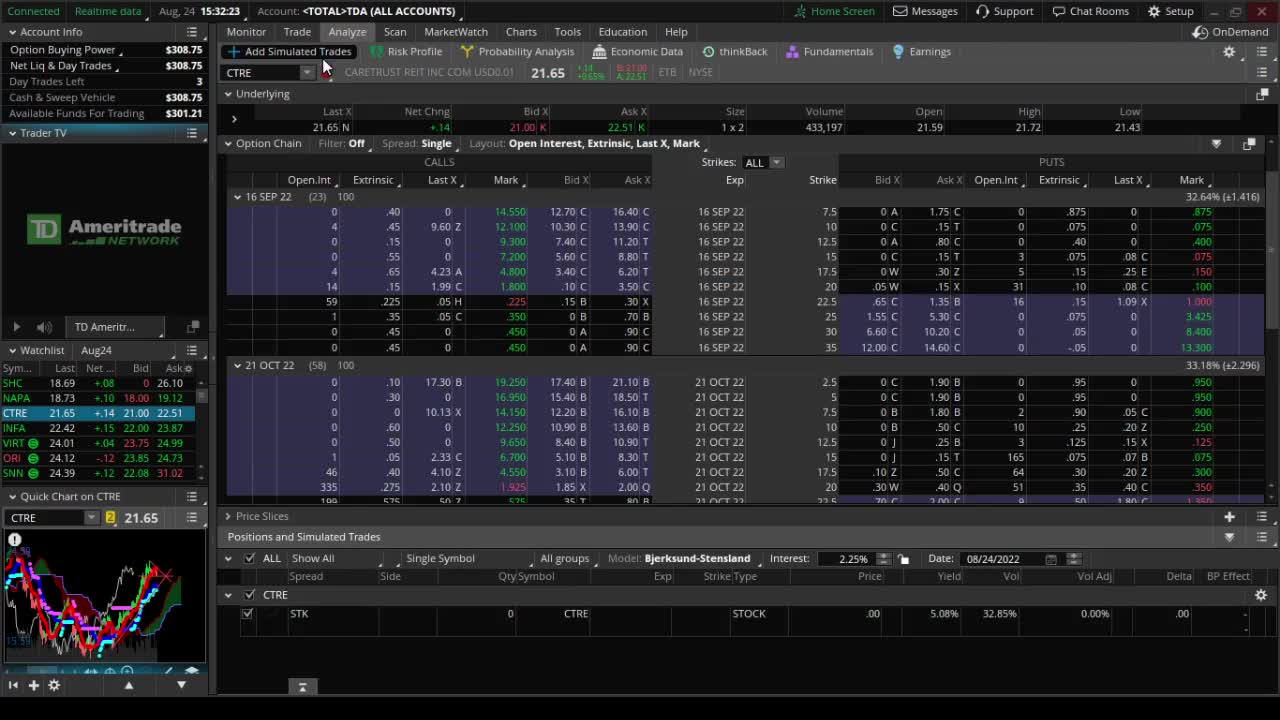Select NAPA in the watchlist

100,398
